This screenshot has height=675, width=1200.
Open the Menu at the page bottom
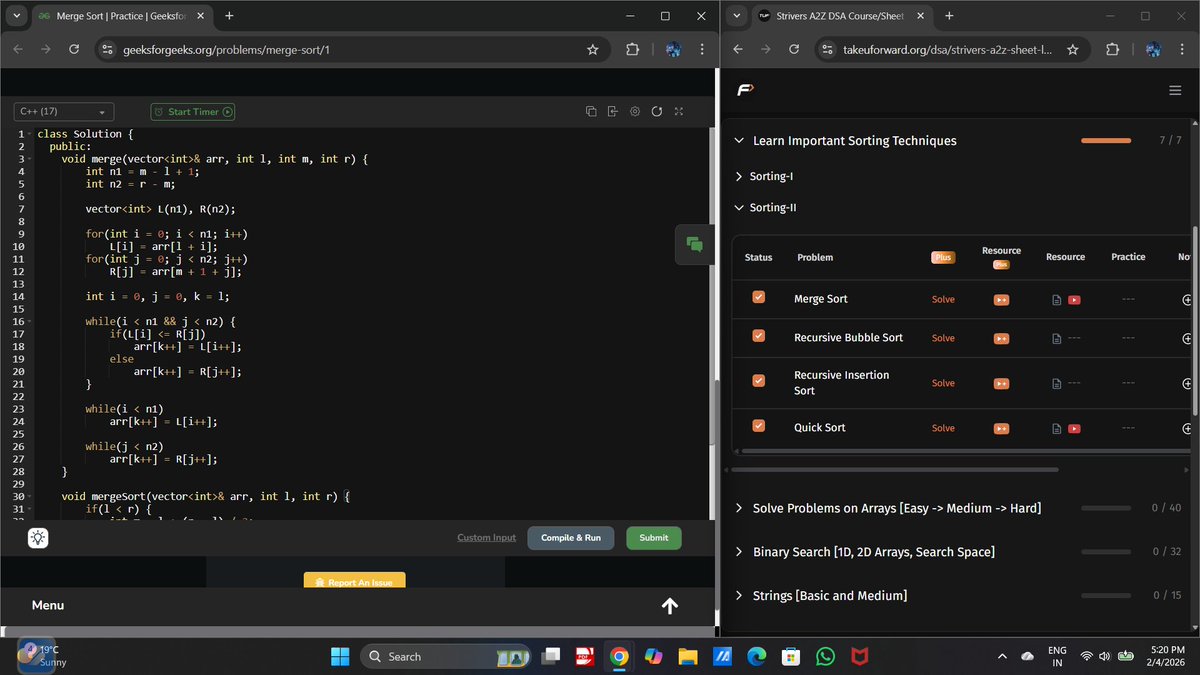tap(48, 605)
